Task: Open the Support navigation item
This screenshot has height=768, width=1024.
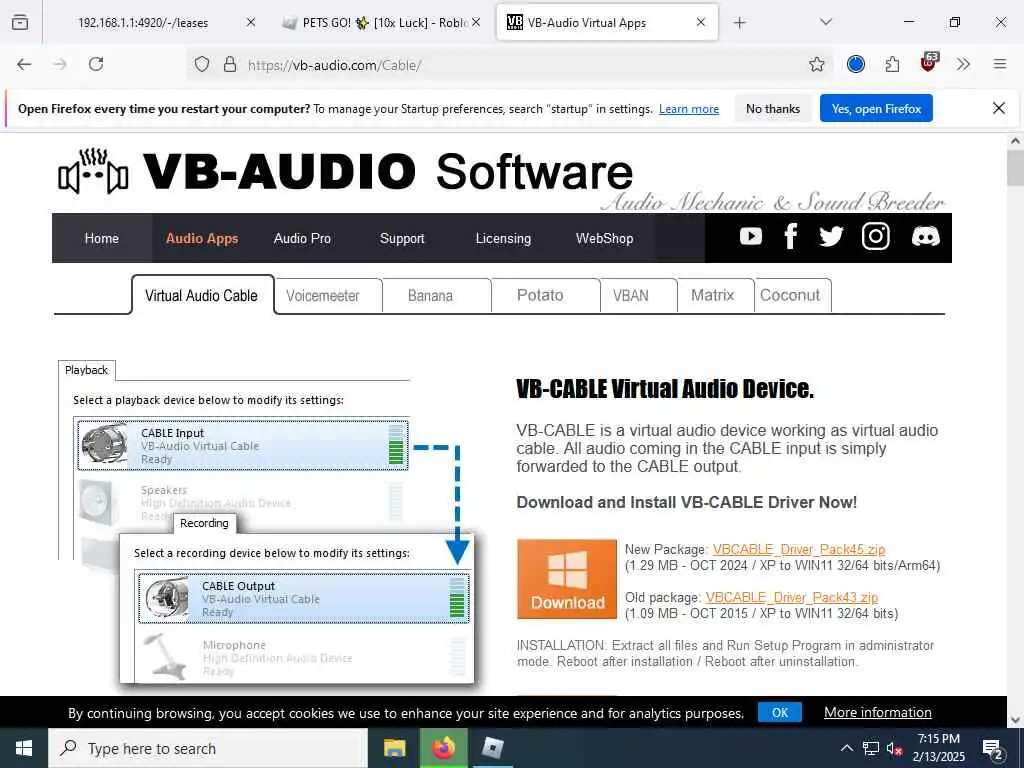Action: click(x=402, y=238)
